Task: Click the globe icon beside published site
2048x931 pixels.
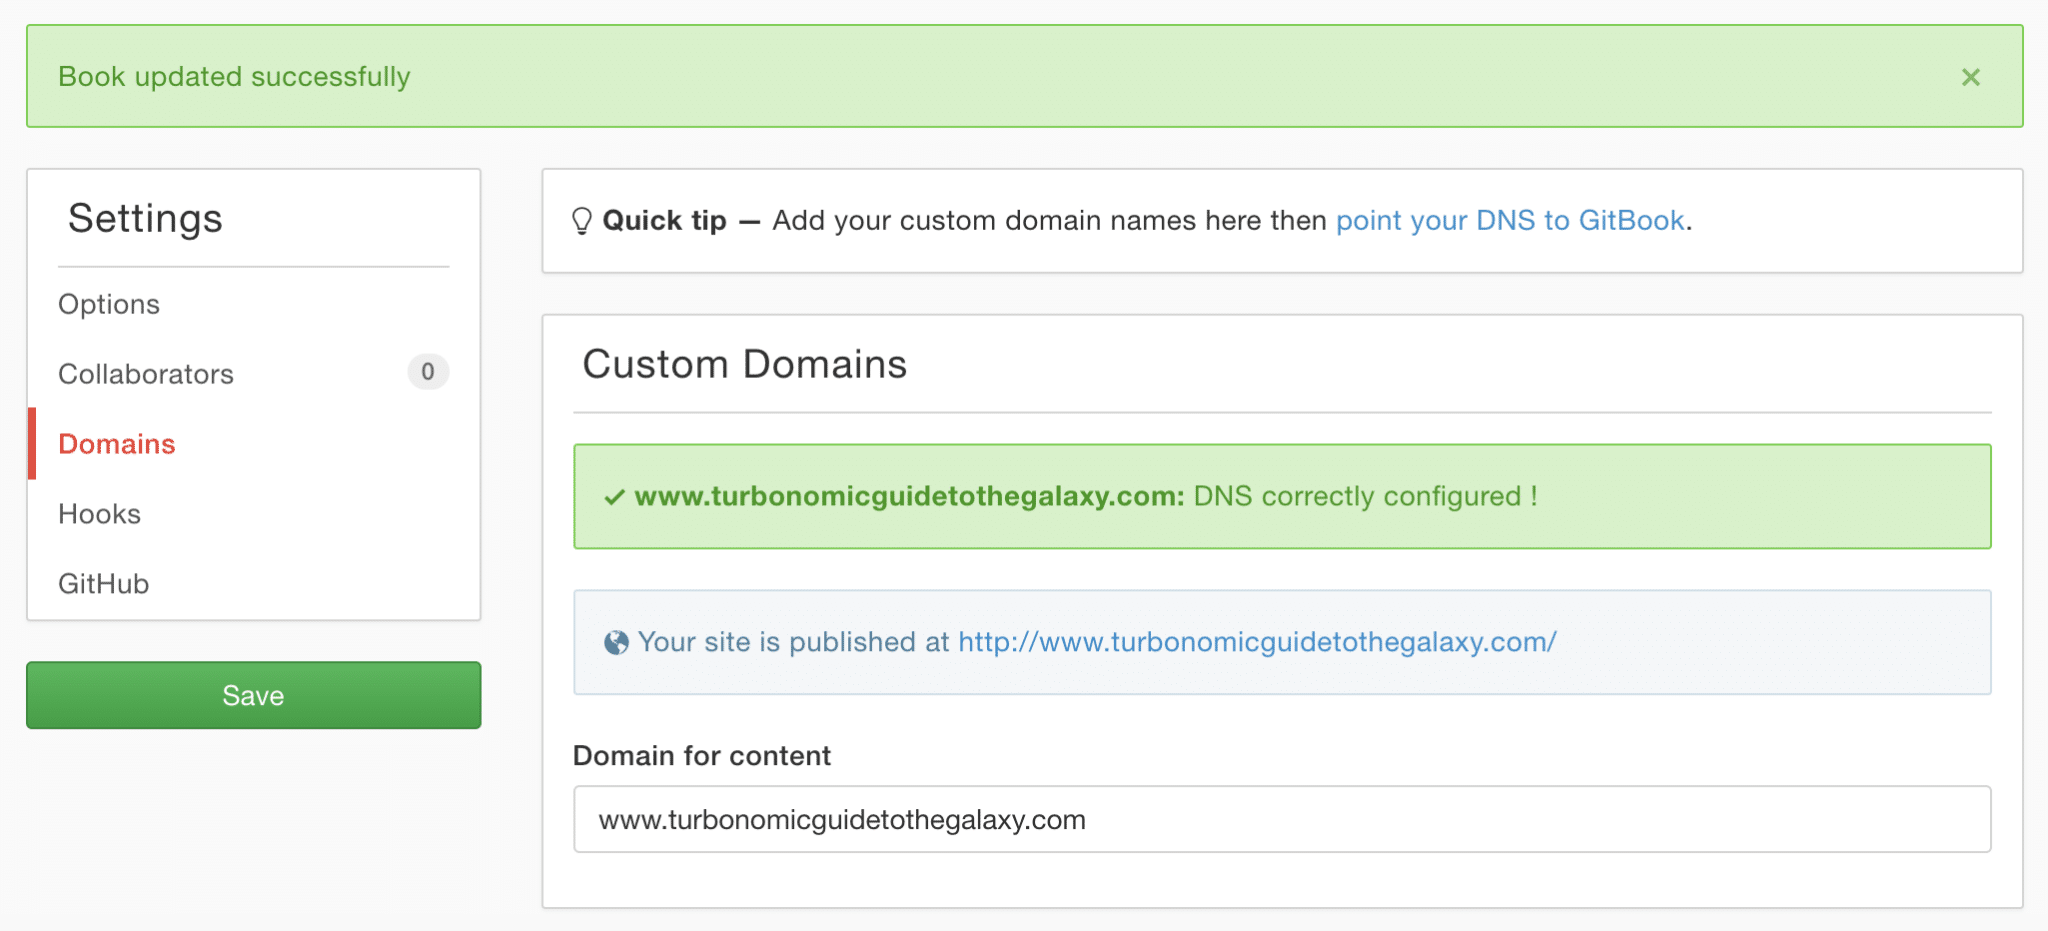Action: click(x=616, y=643)
